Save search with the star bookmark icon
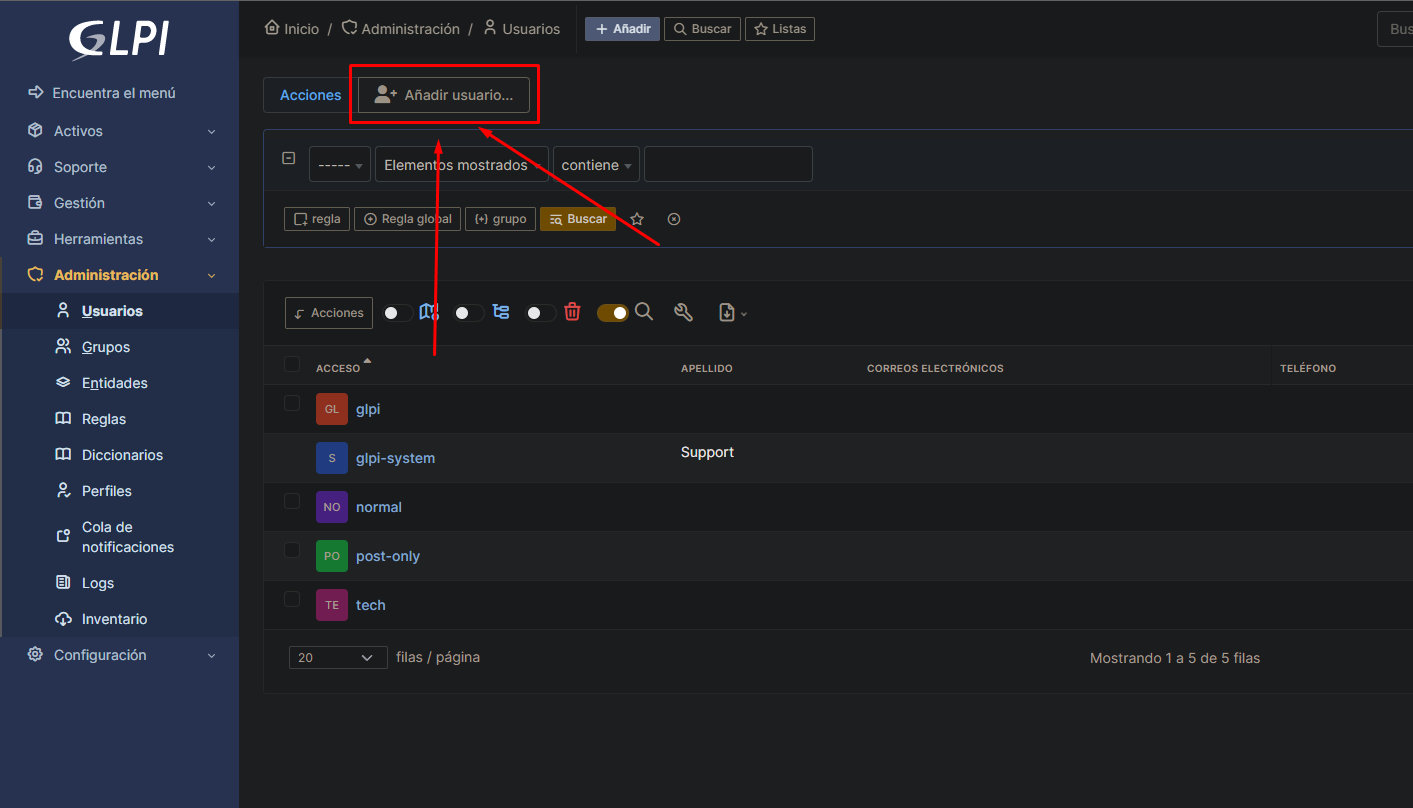 (637, 219)
